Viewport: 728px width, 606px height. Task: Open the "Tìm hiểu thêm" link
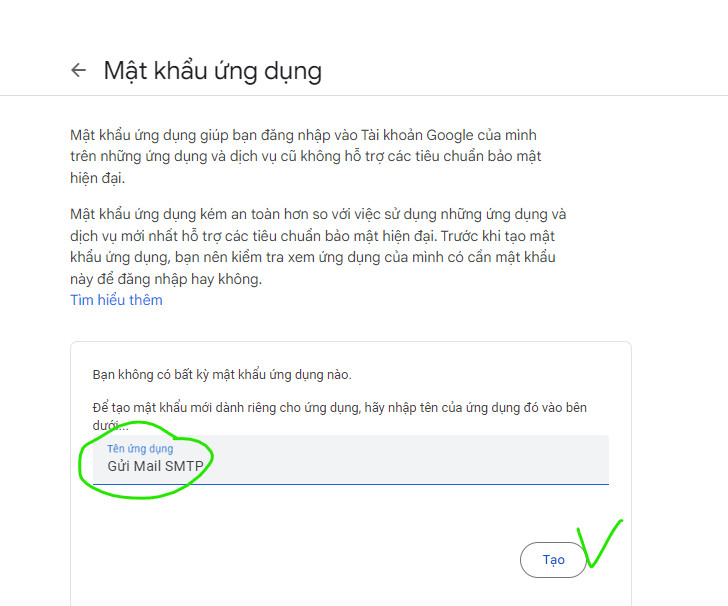click(116, 300)
